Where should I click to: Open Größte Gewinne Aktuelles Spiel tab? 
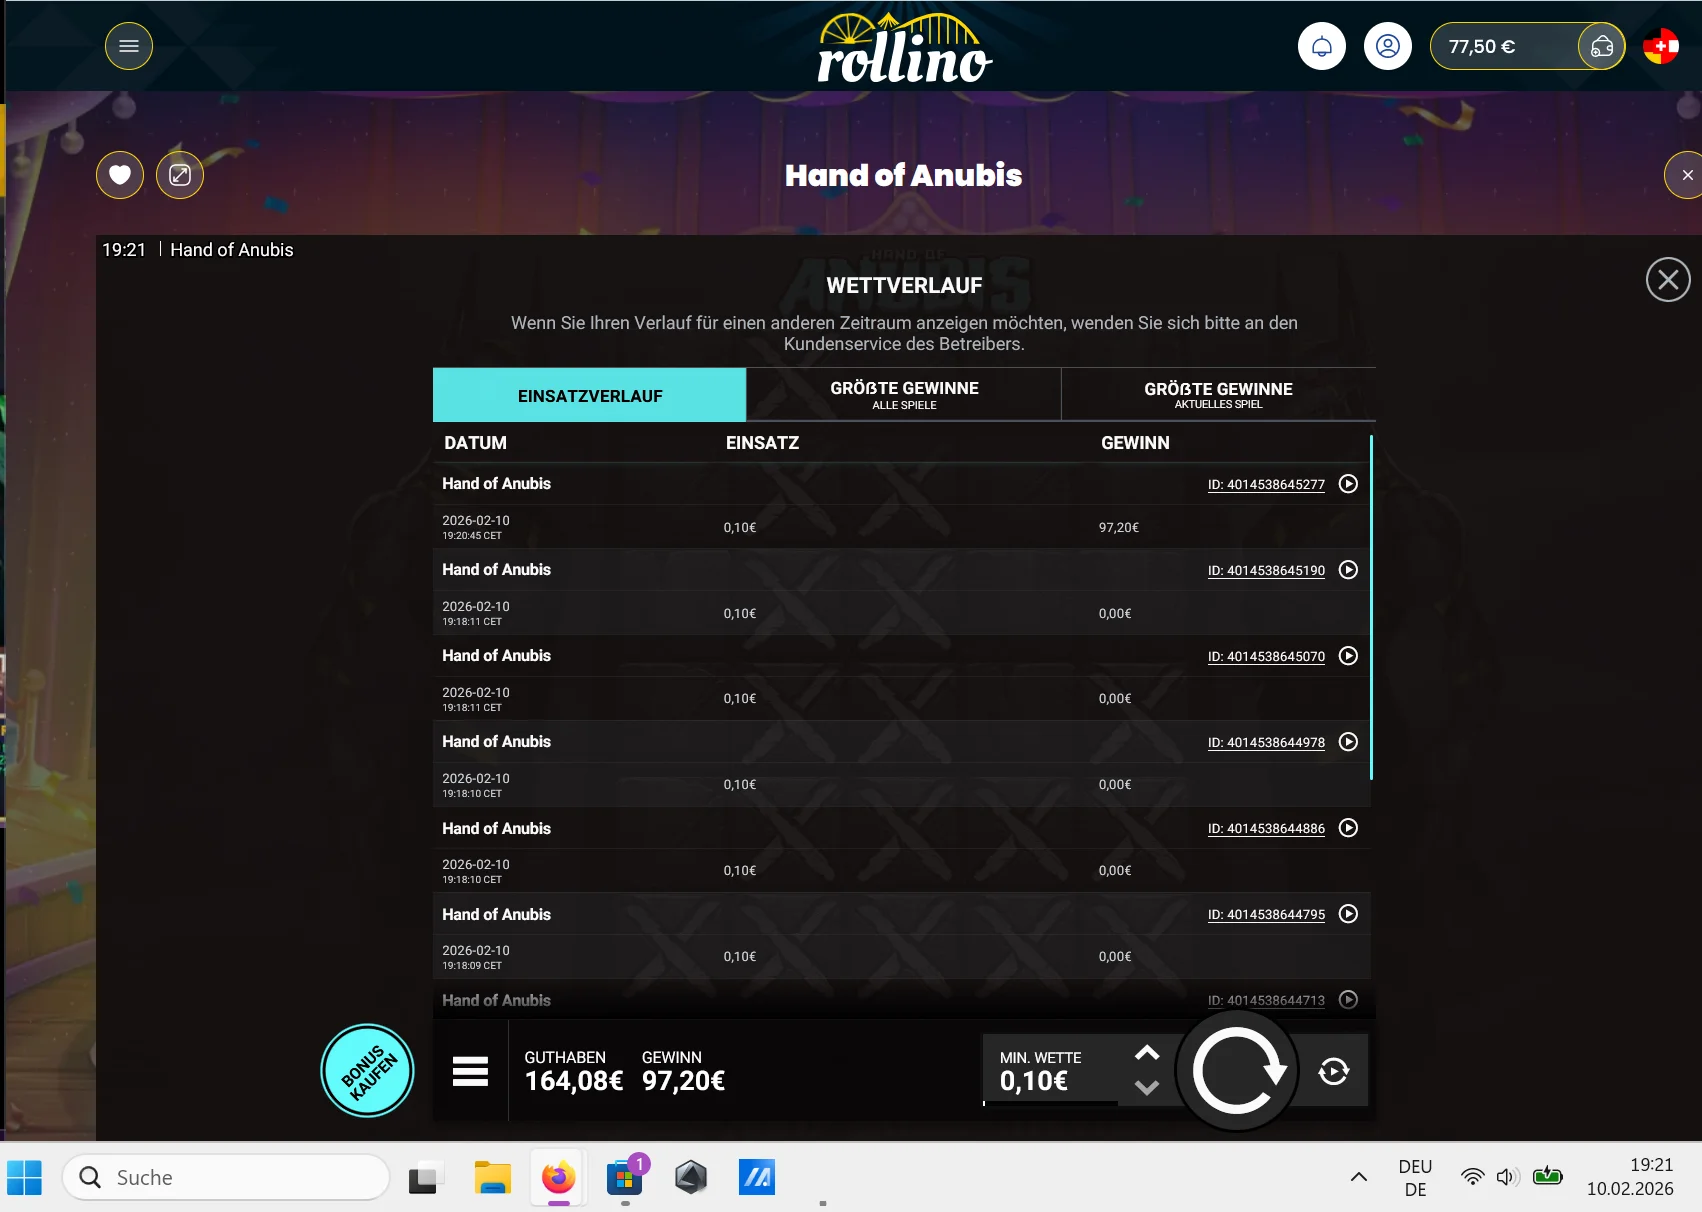(x=1218, y=395)
